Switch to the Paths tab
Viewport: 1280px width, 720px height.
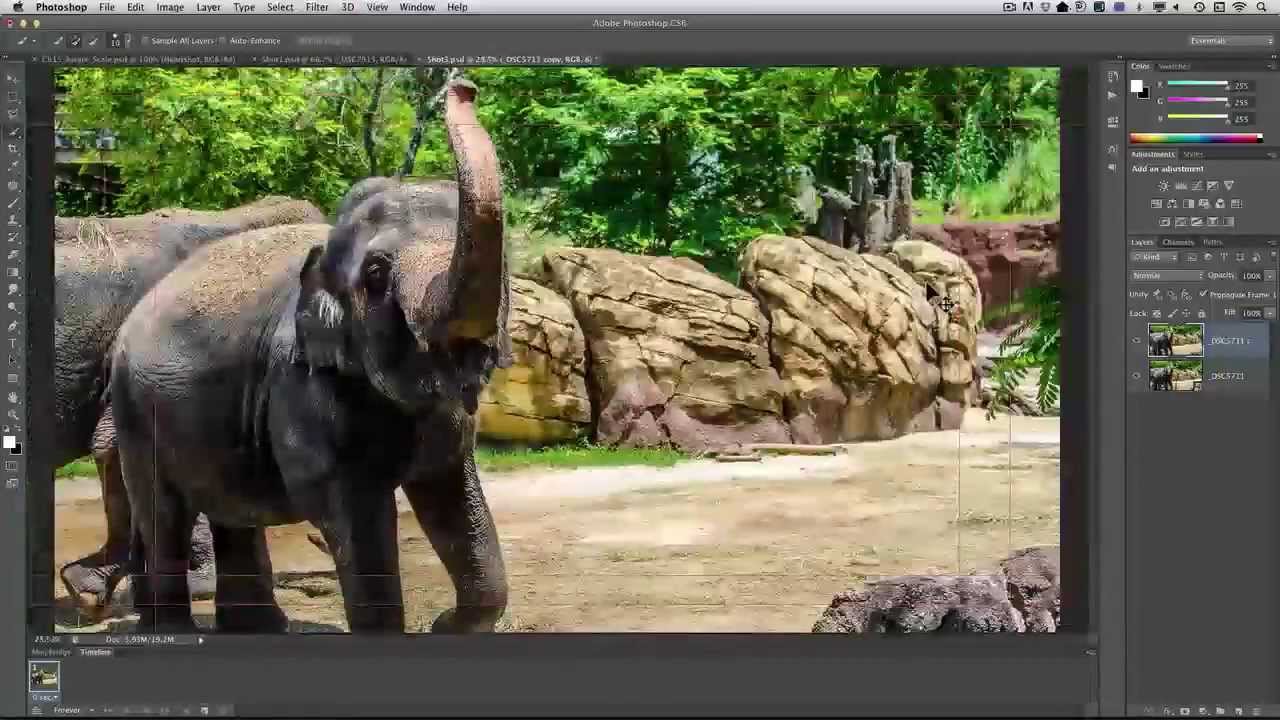pyautogui.click(x=1212, y=242)
